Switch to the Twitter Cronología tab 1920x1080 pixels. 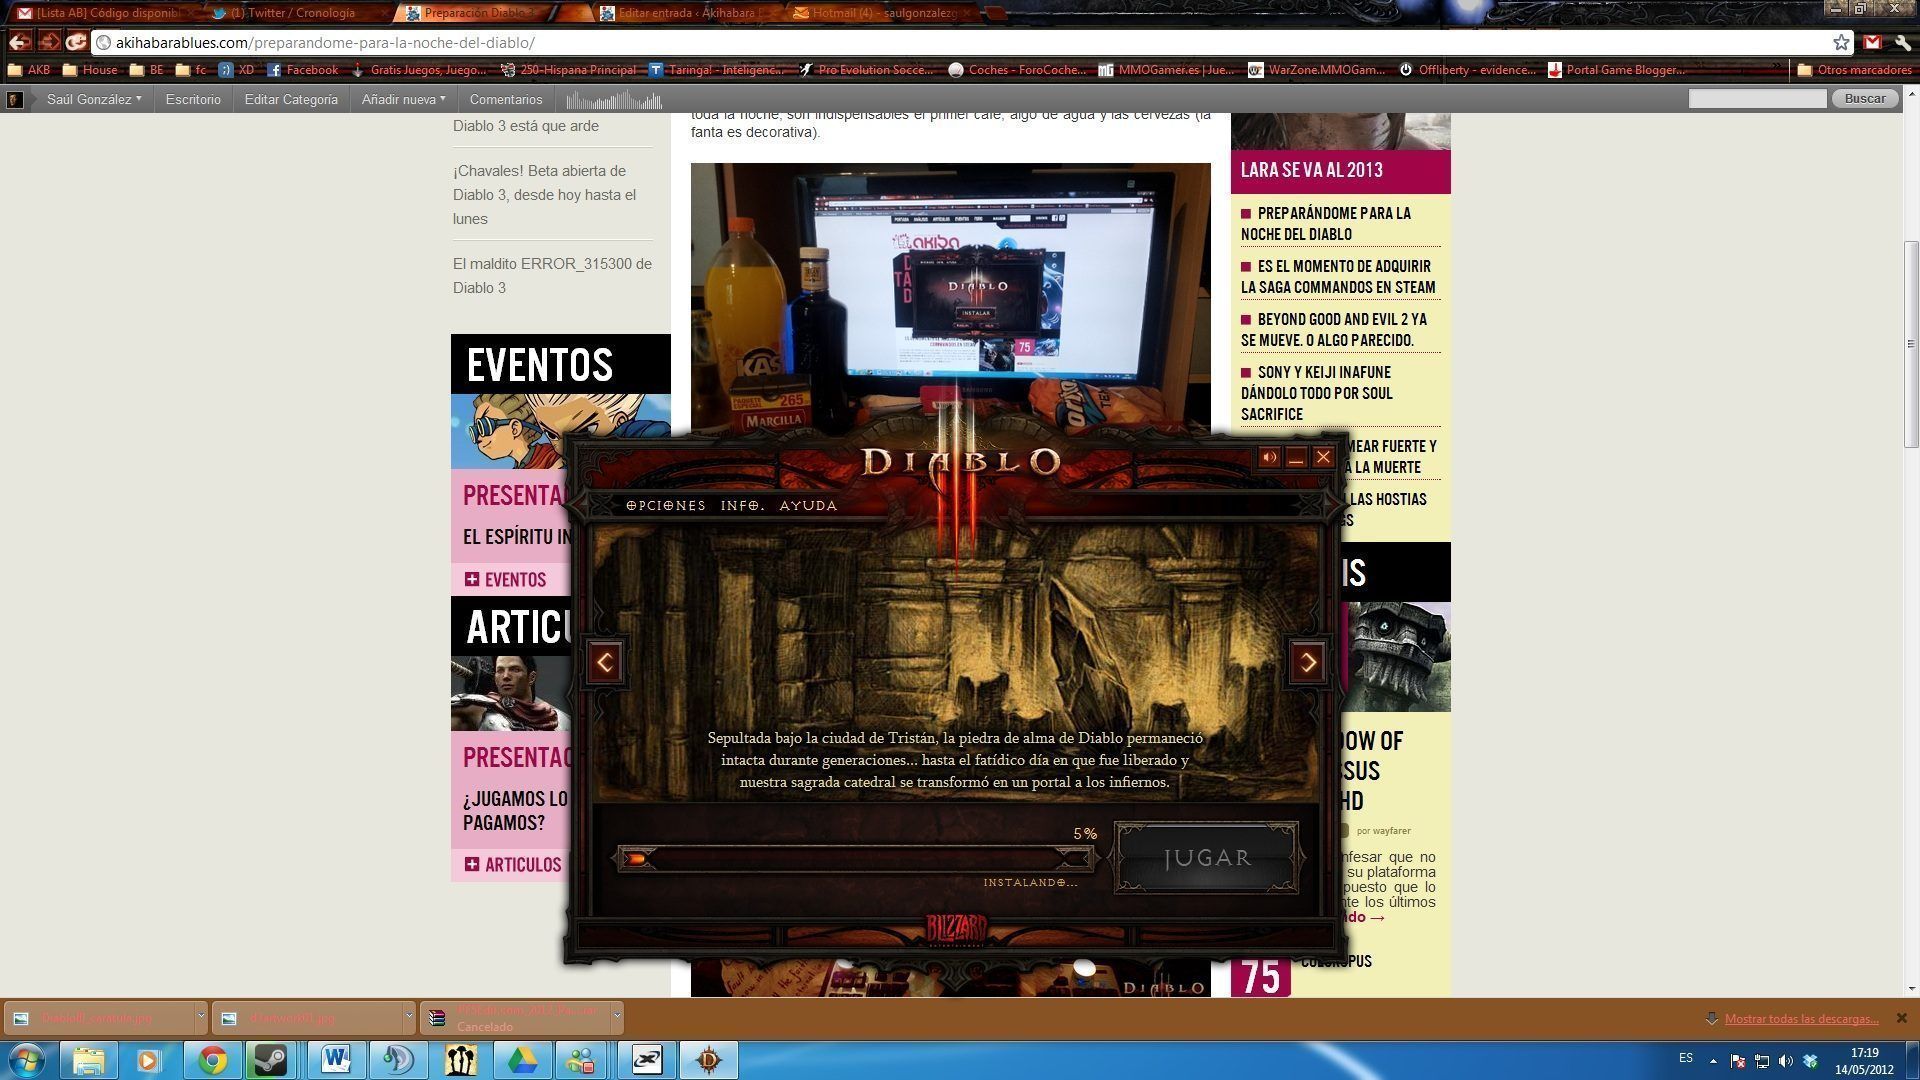coord(292,13)
